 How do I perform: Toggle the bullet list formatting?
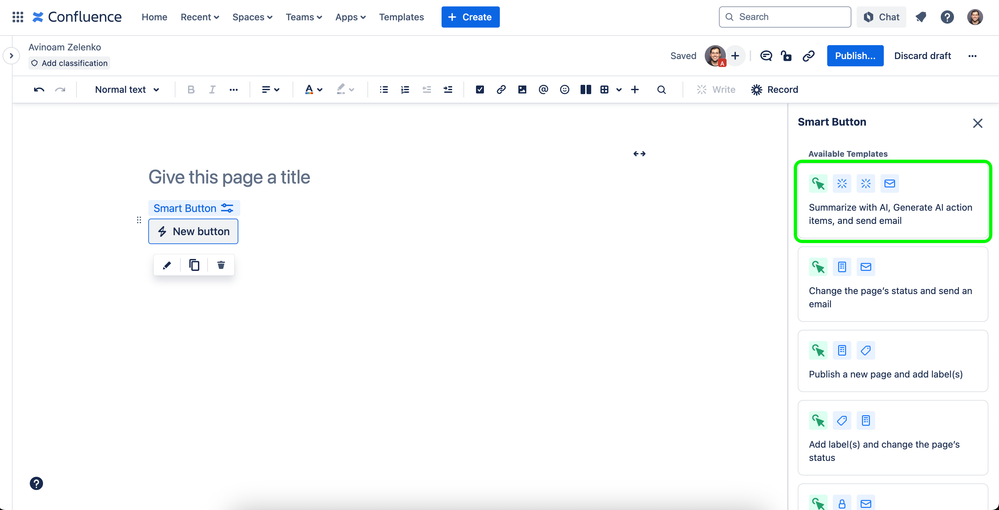click(384, 90)
